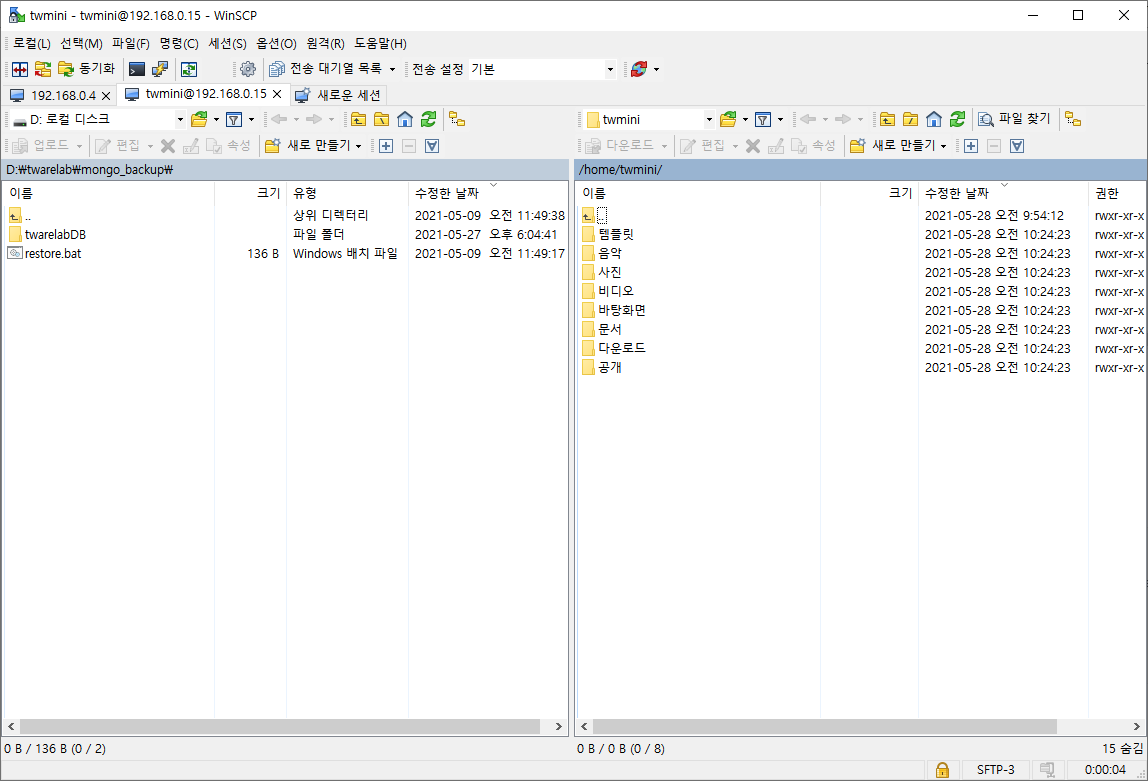Click the remote panel open directory icon
Image resolution: width=1148 pixels, height=781 pixels.
[x=728, y=119]
